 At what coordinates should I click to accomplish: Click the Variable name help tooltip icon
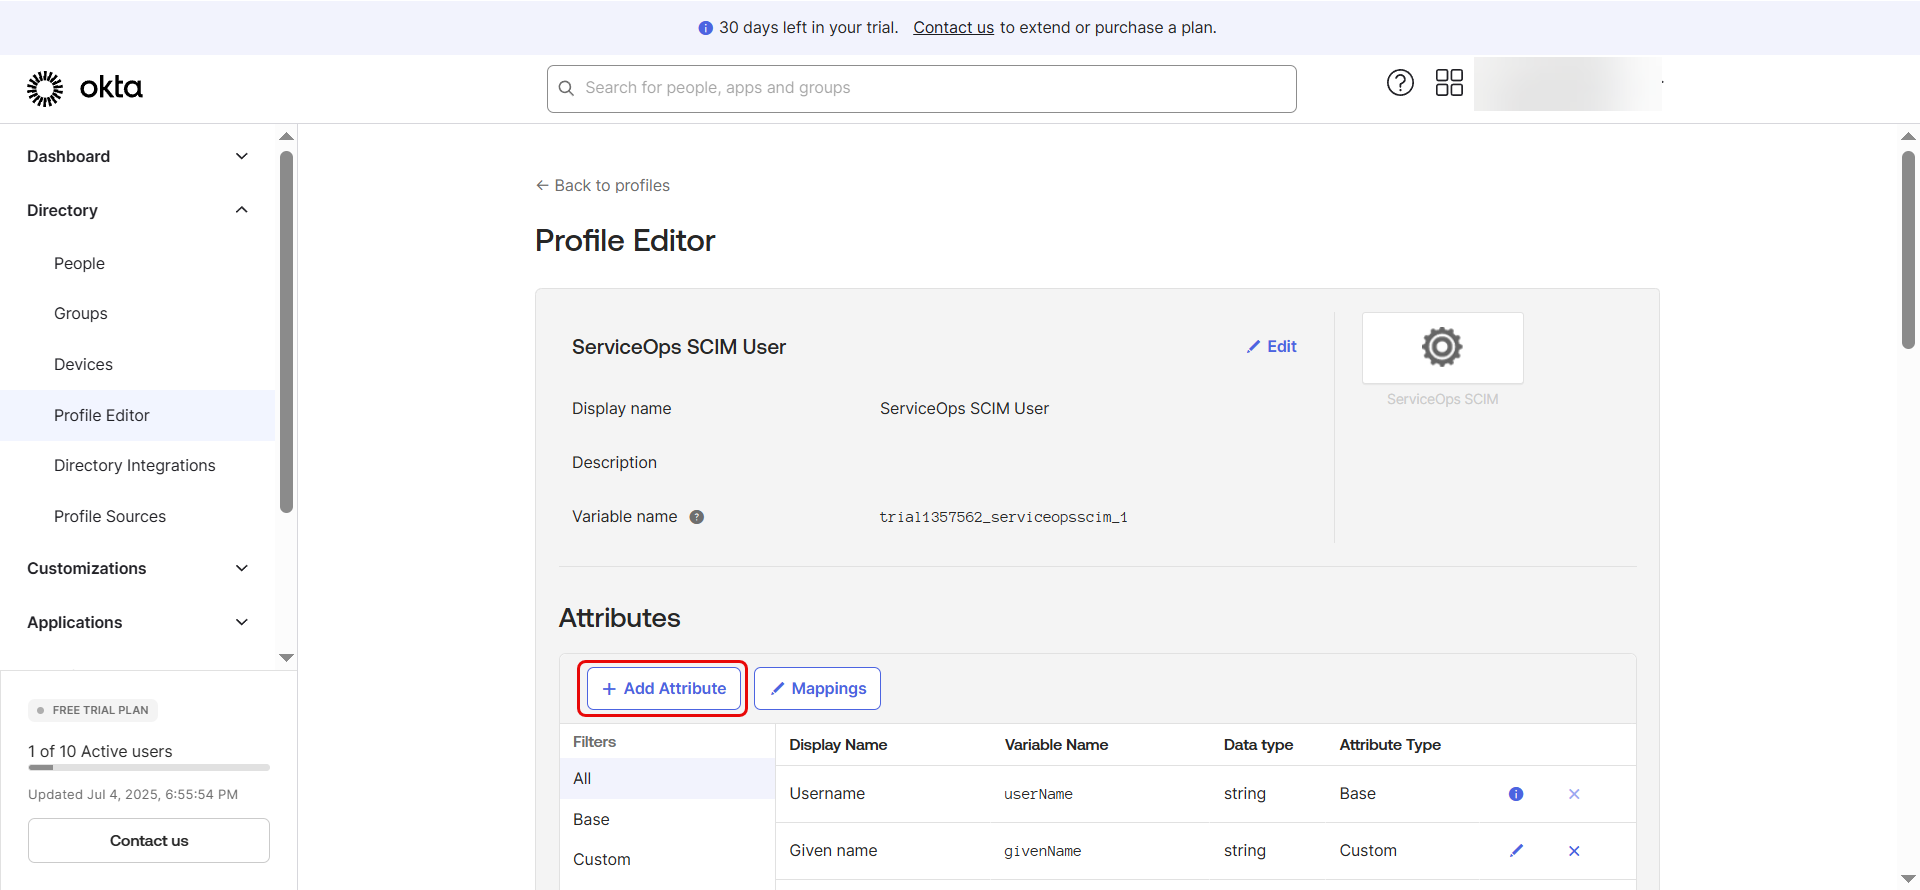coord(697,517)
